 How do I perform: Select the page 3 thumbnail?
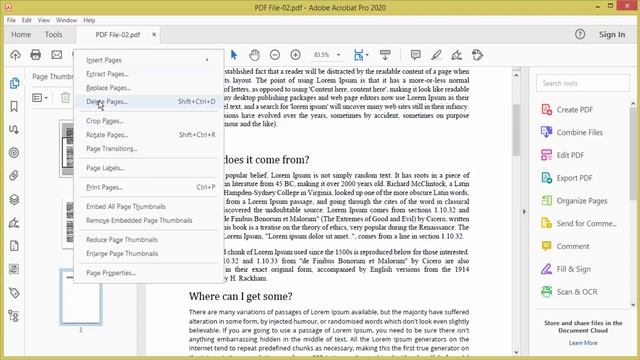pyautogui.click(x=81, y=297)
